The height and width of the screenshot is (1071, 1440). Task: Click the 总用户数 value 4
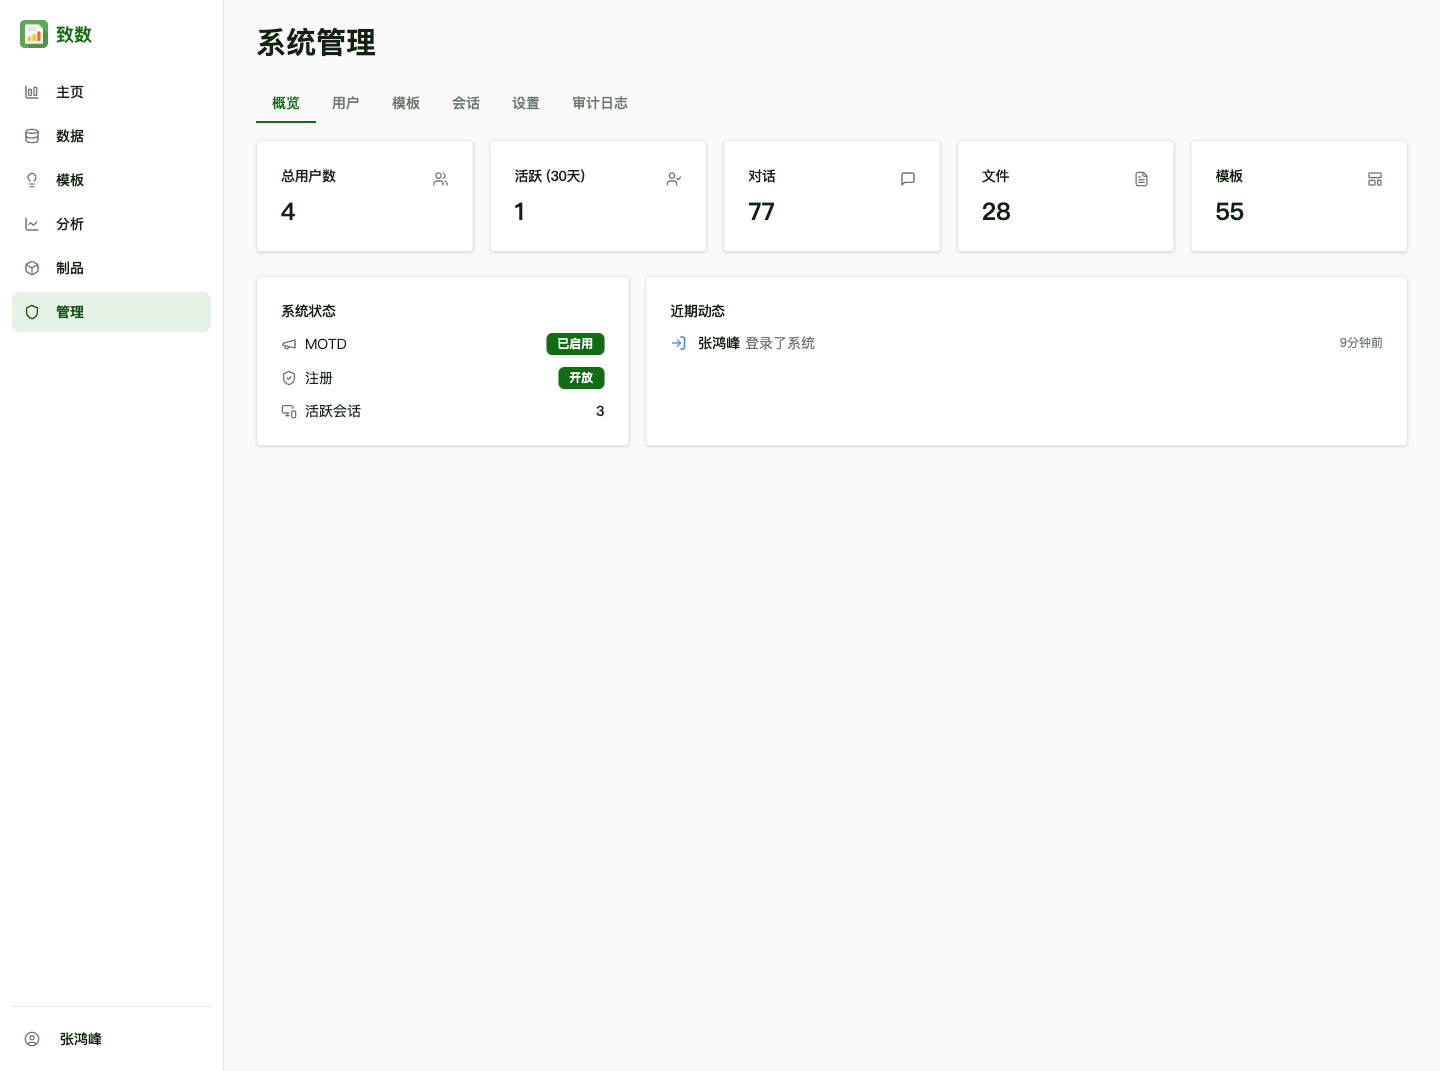point(288,212)
